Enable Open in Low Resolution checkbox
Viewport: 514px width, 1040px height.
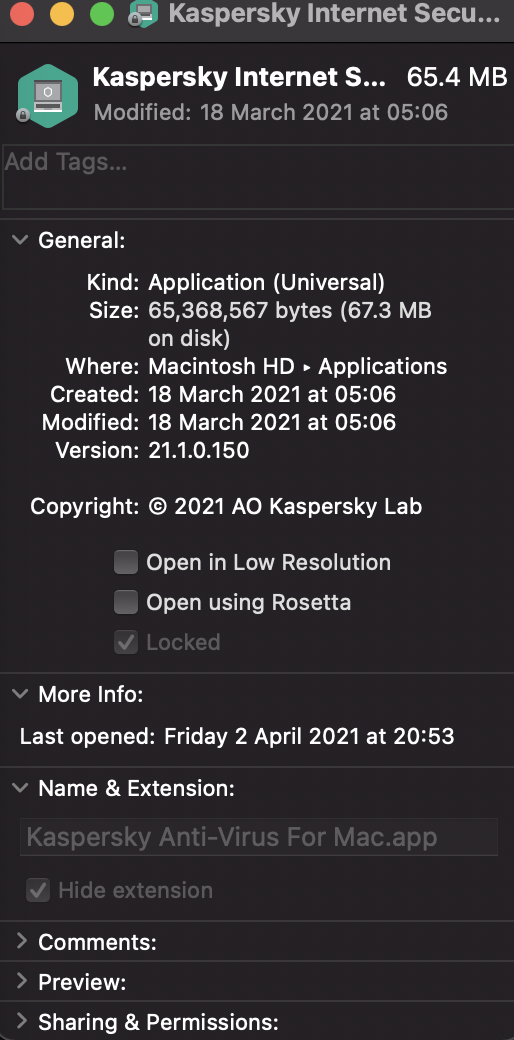[126, 562]
